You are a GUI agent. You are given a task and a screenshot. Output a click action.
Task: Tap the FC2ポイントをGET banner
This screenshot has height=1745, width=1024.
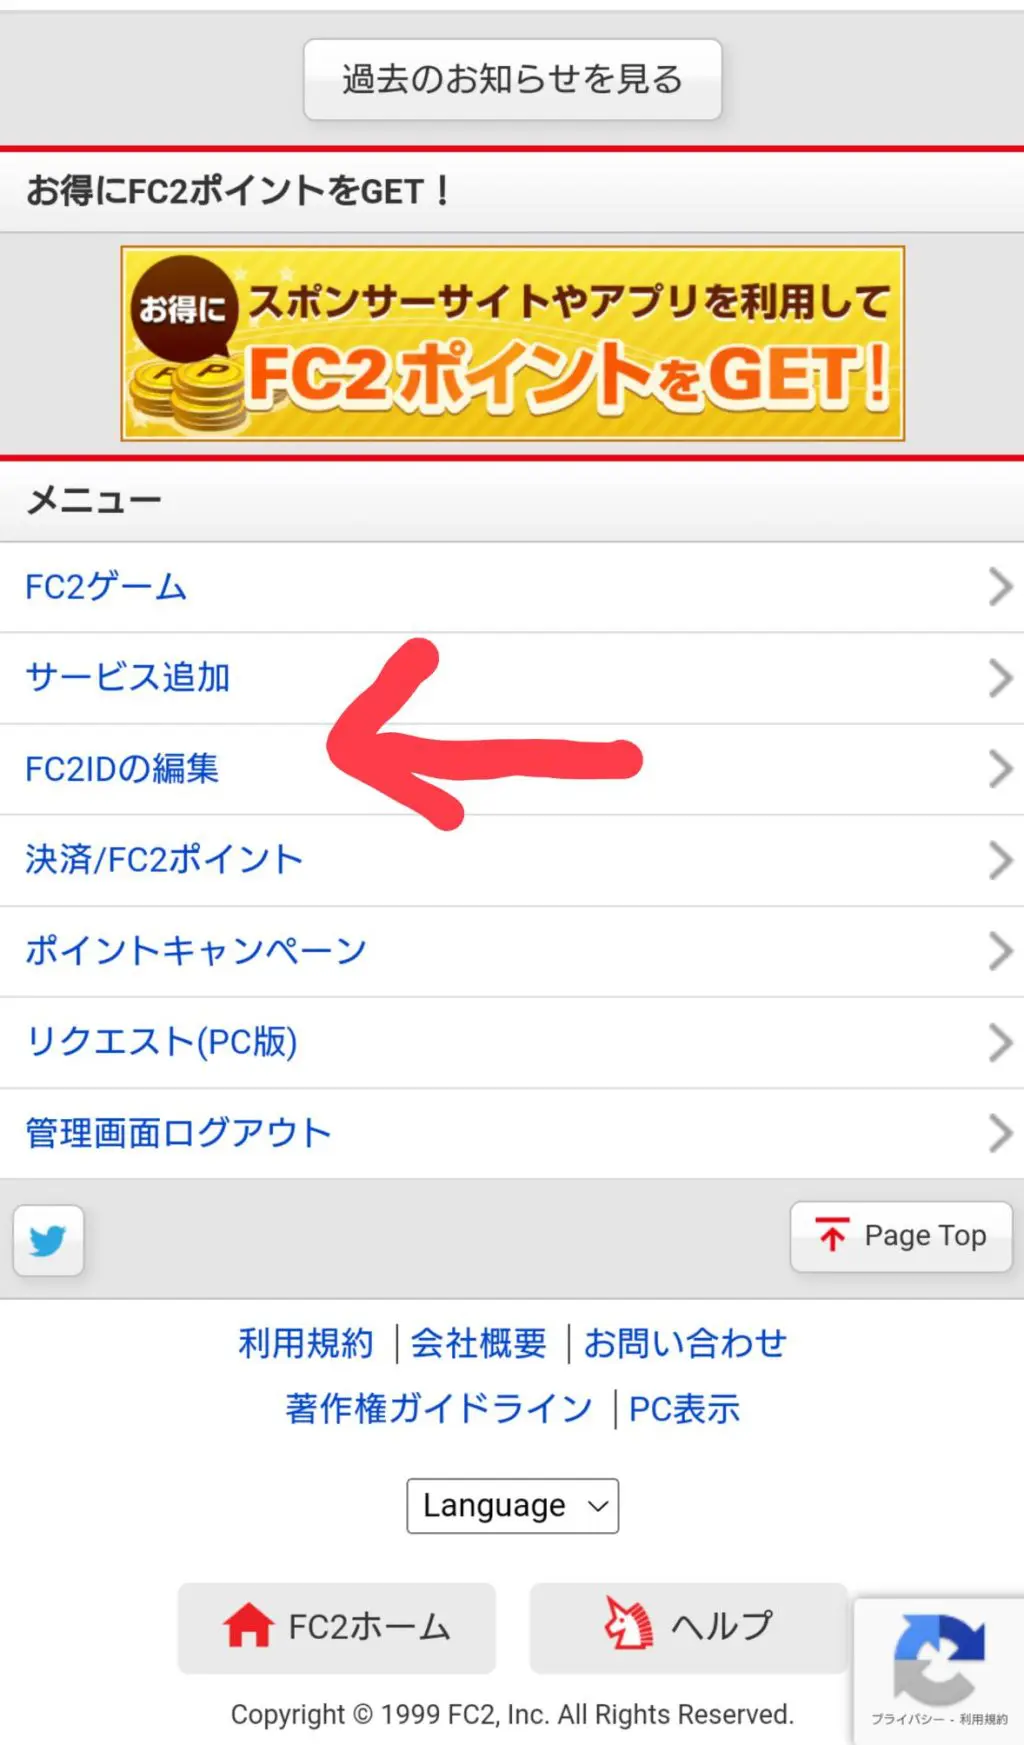coord(512,343)
